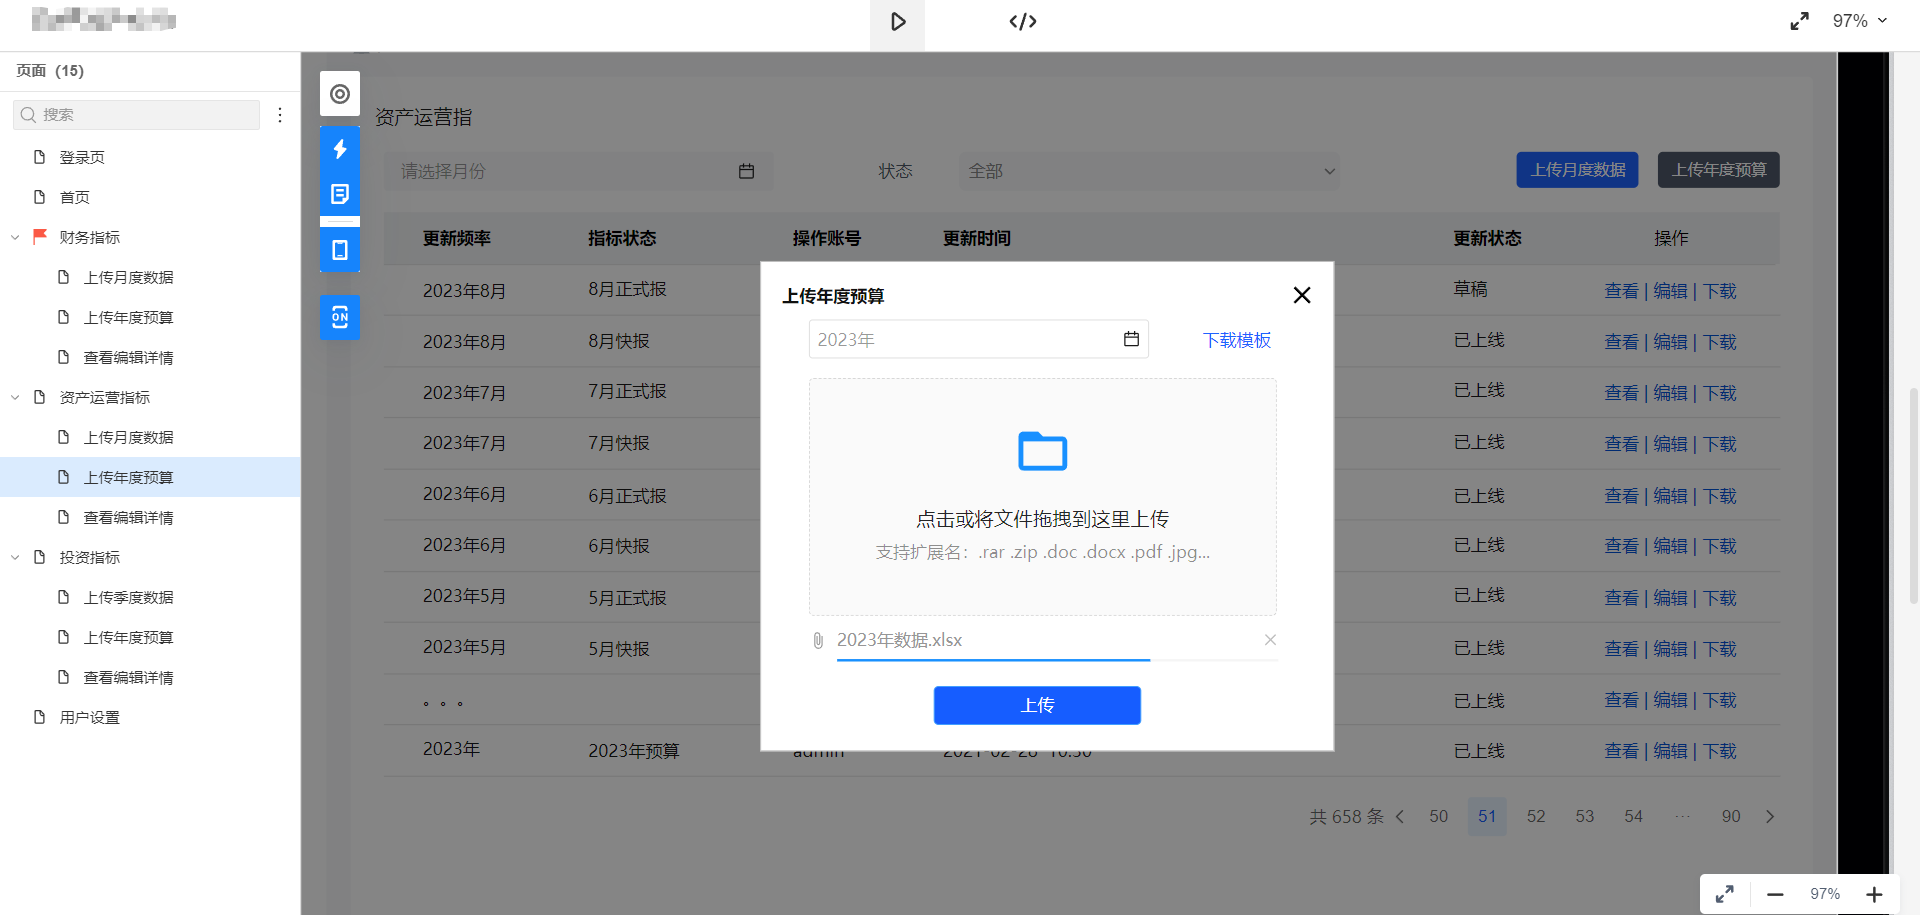Click the 点击或将文件拖拽到这里上传 text

coord(1042,519)
